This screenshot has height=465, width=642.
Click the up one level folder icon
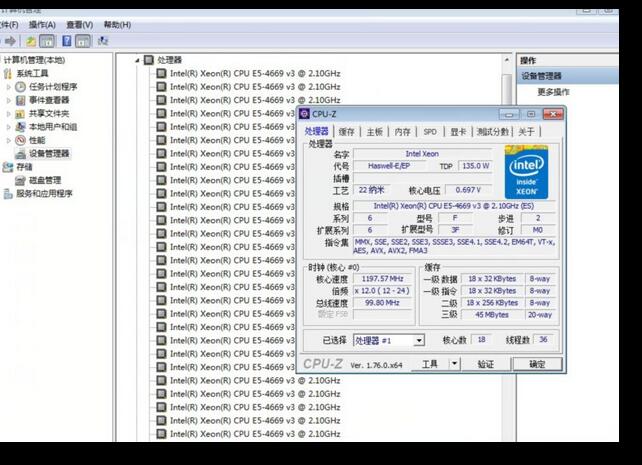pos(31,41)
